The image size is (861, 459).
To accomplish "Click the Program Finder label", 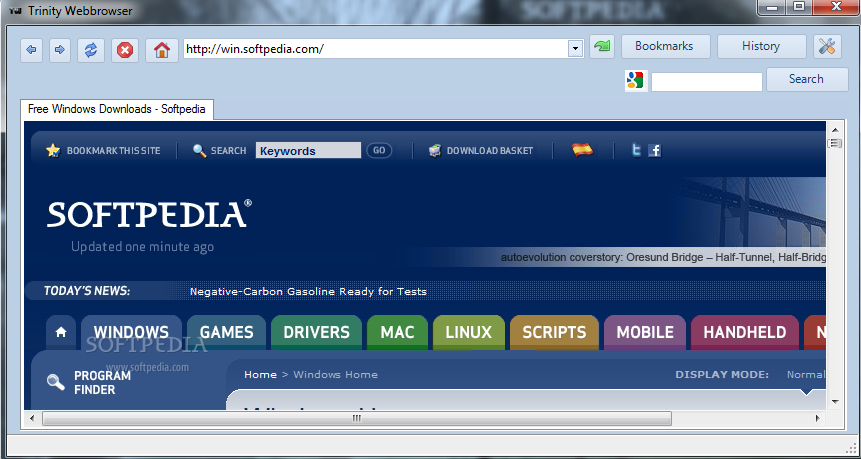I will pos(102,383).
